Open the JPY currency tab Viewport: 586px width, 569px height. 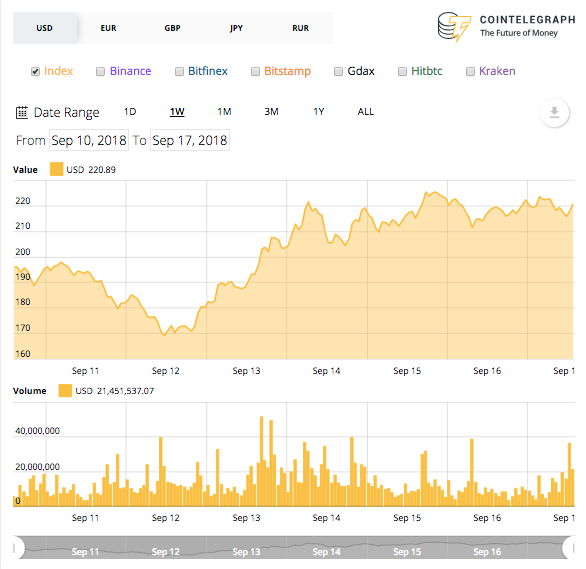[x=237, y=28]
